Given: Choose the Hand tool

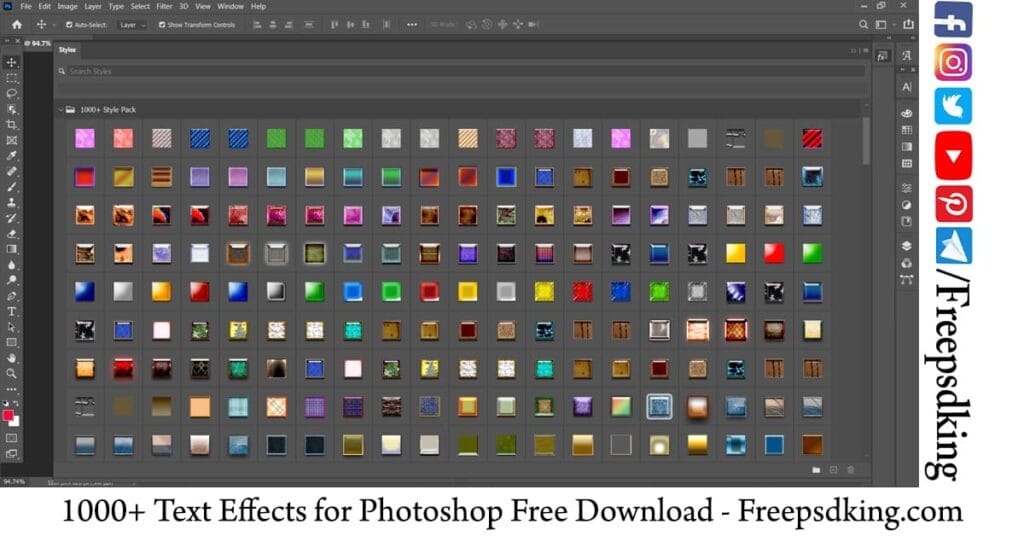Looking at the screenshot, I should [12, 357].
